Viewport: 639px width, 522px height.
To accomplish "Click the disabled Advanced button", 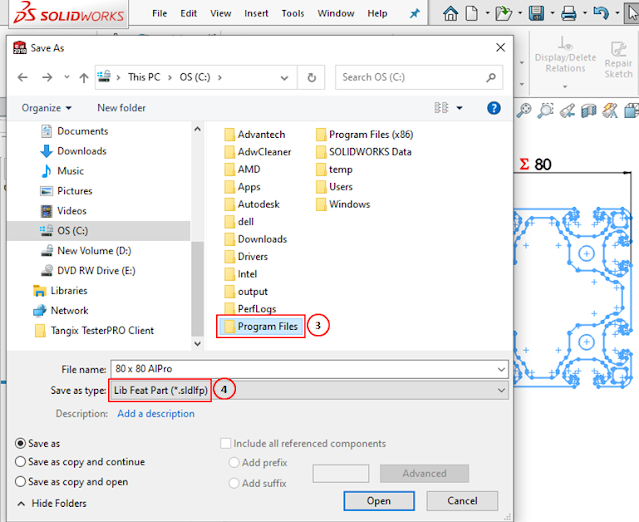I will click(424, 474).
